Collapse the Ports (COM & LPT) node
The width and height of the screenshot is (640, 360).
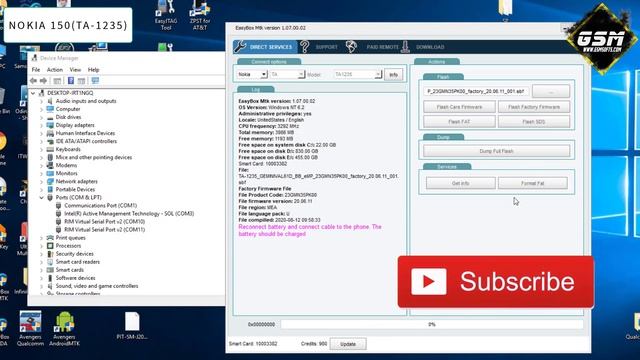pos(41,198)
